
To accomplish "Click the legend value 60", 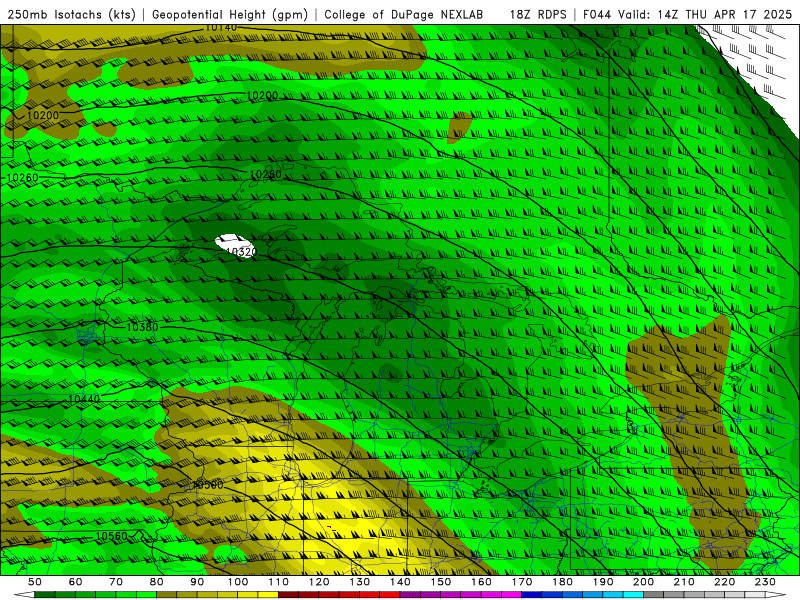I will [75, 582].
